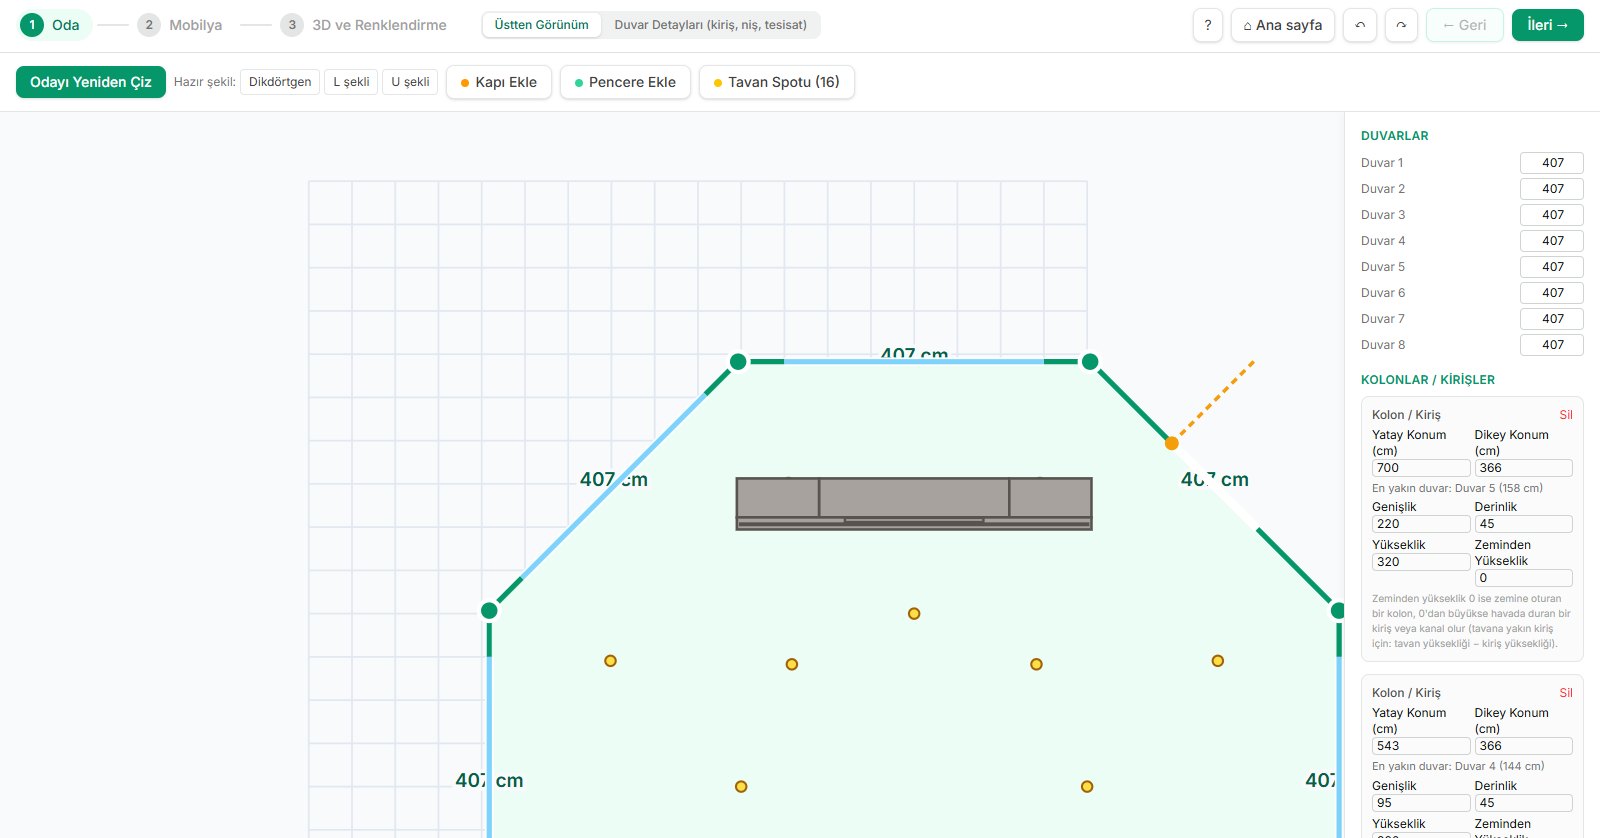Click the undo arrow icon

pyautogui.click(x=1360, y=25)
